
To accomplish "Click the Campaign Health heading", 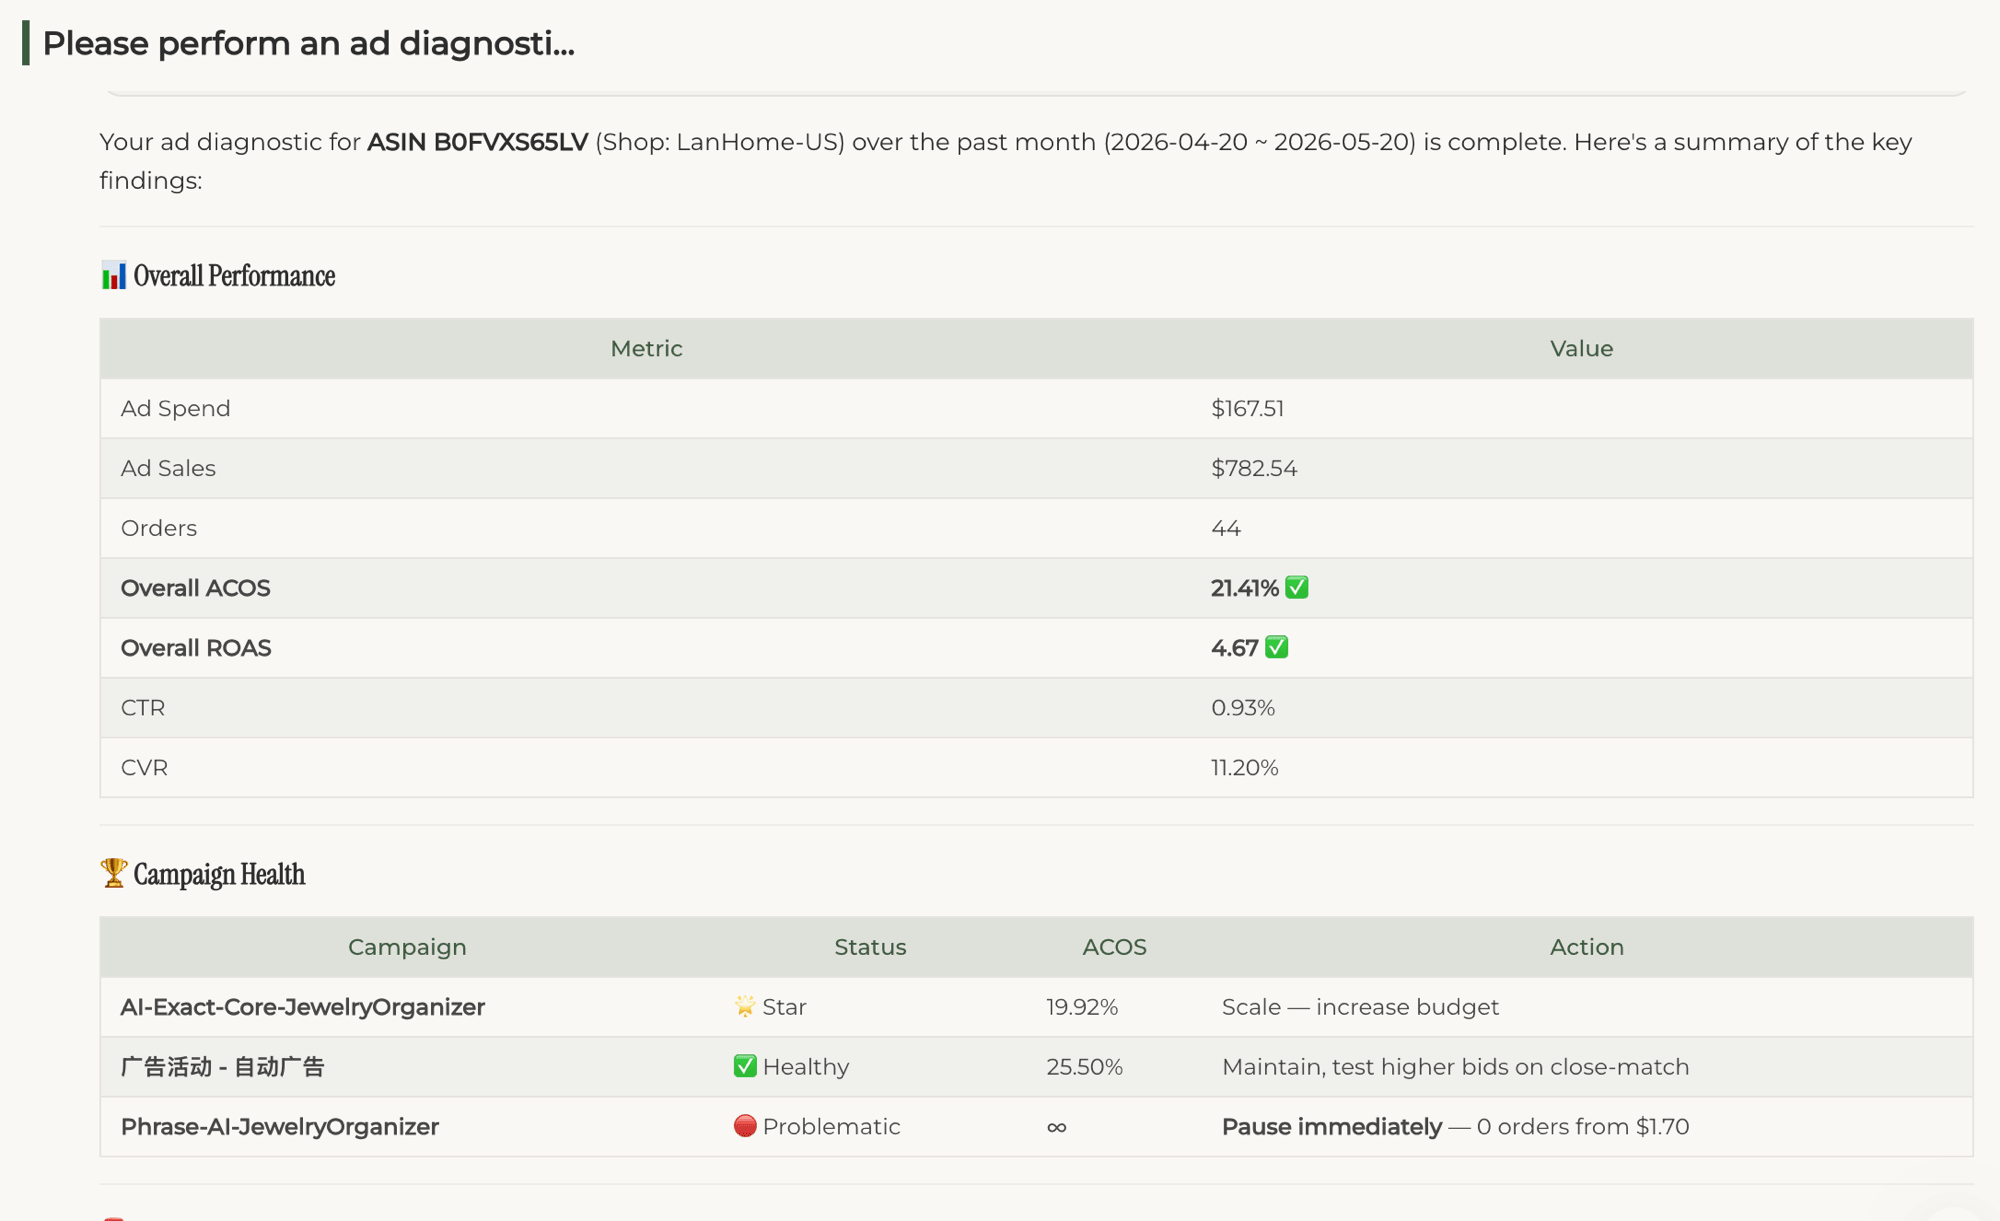I will [x=219, y=874].
